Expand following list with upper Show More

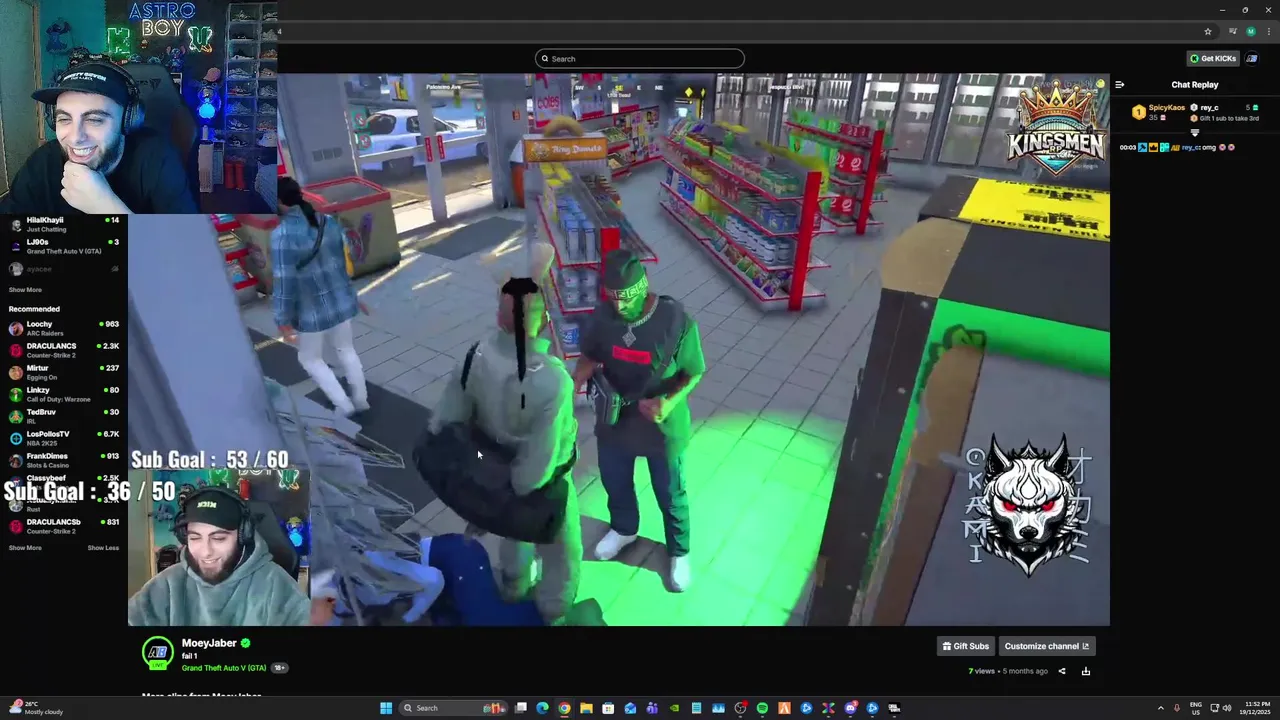(x=25, y=290)
